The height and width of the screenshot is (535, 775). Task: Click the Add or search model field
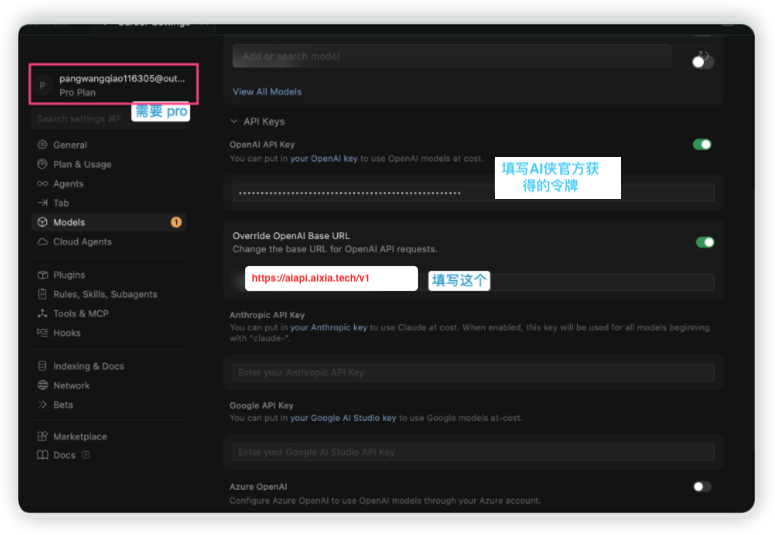click(x=451, y=56)
